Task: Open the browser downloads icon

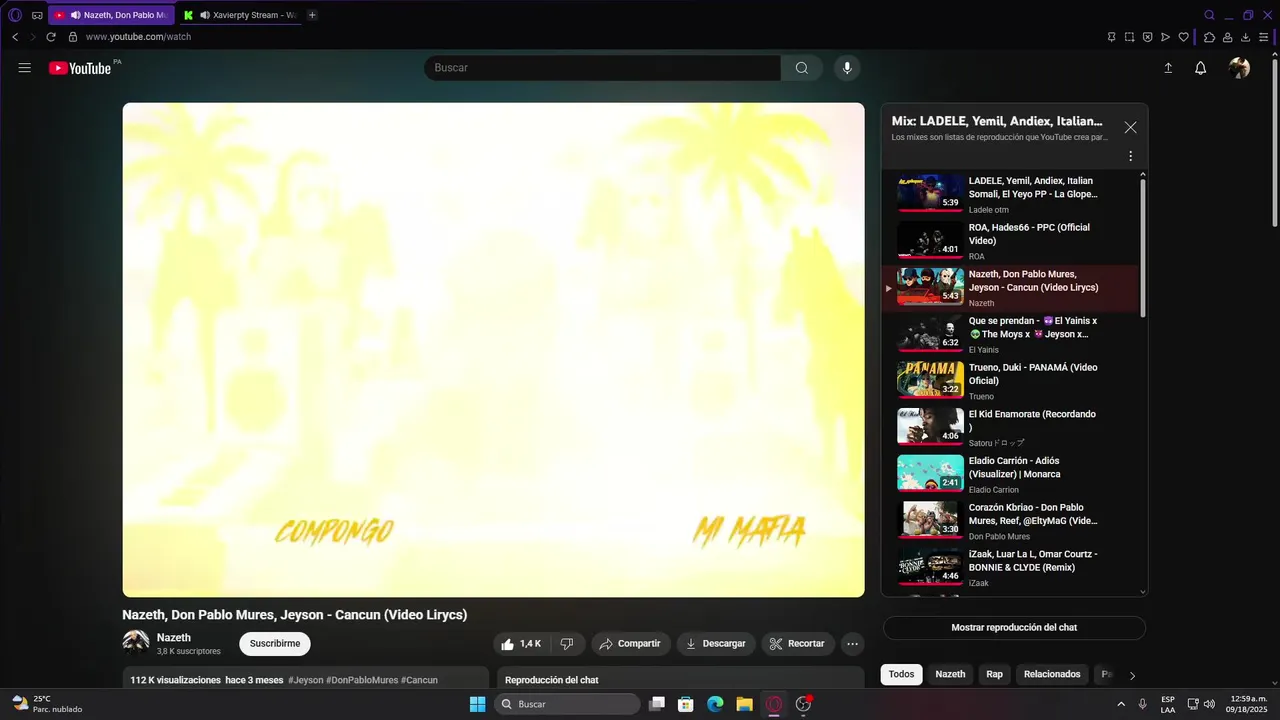Action: click(x=1246, y=37)
